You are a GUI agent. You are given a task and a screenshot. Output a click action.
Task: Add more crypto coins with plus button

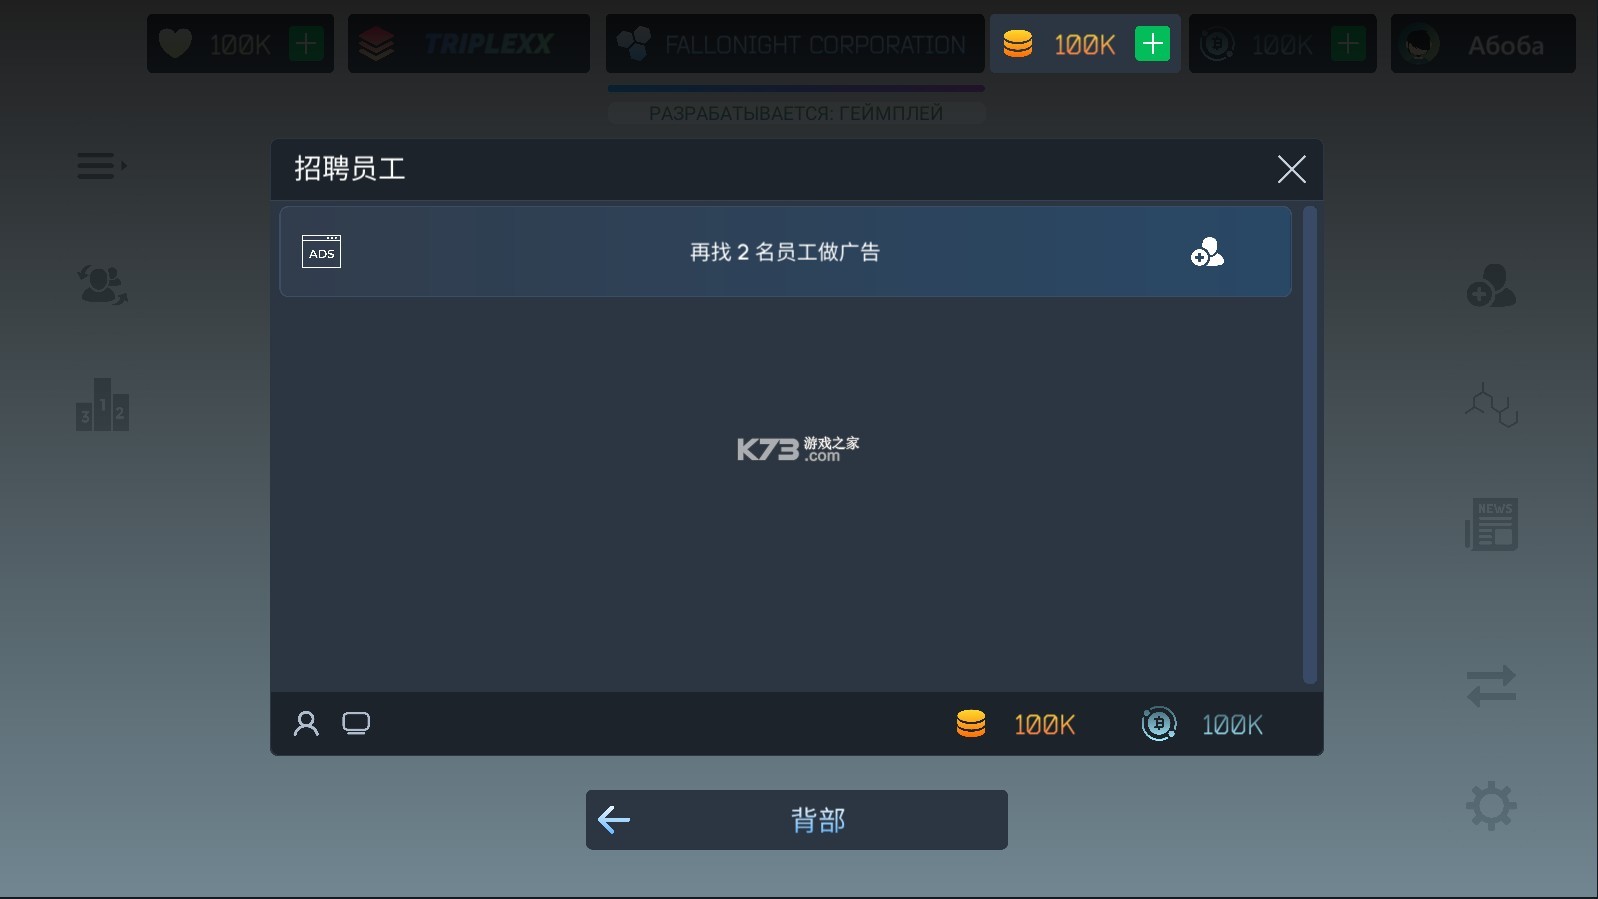[x=1348, y=44]
